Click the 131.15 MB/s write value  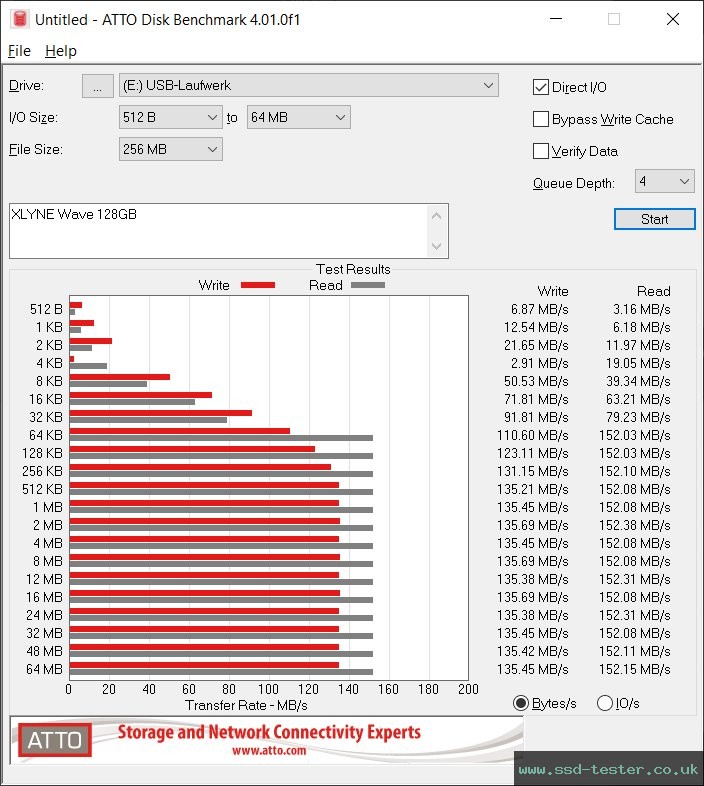tap(533, 471)
